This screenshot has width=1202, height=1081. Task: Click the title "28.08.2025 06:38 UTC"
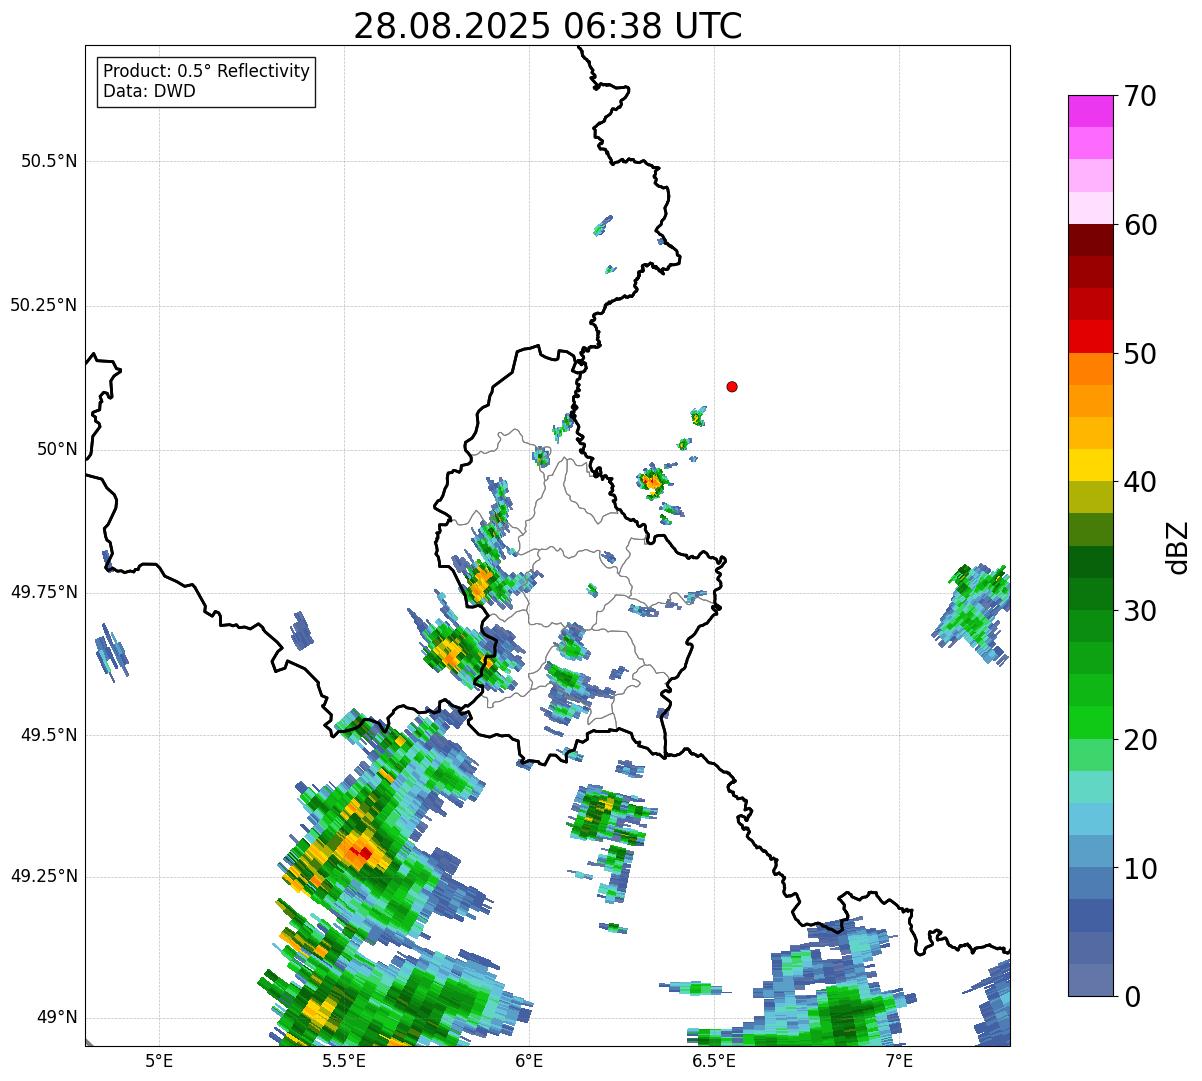pos(548,26)
